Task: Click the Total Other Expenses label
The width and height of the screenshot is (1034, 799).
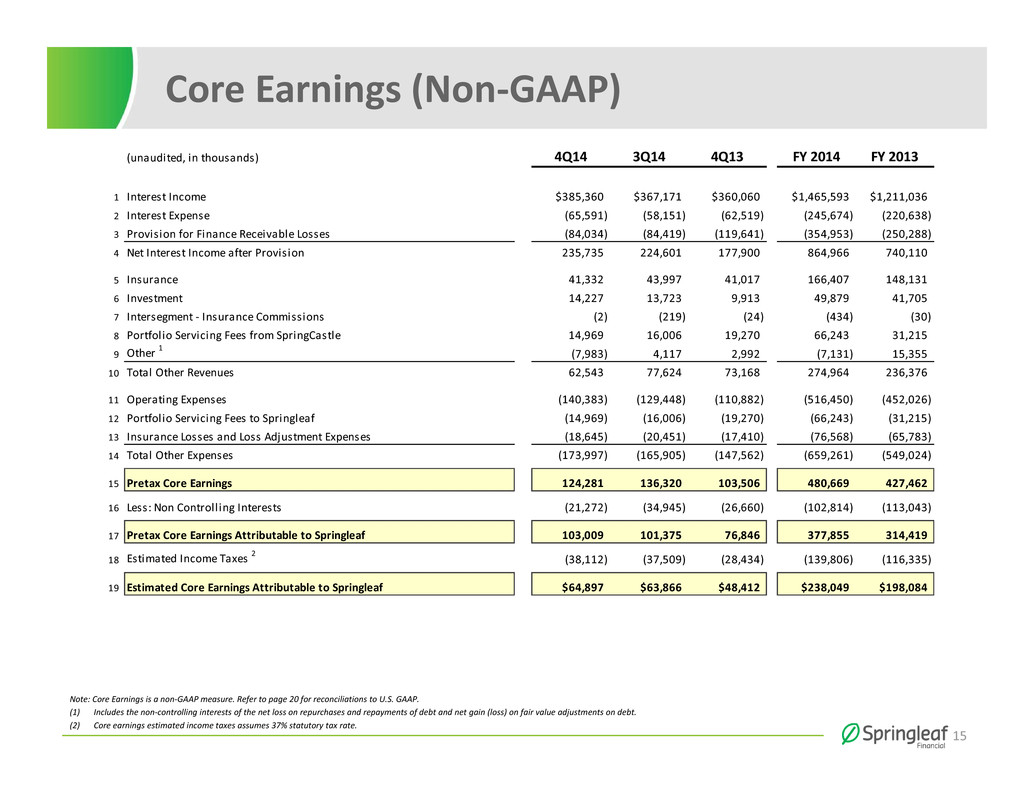Action: point(180,455)
